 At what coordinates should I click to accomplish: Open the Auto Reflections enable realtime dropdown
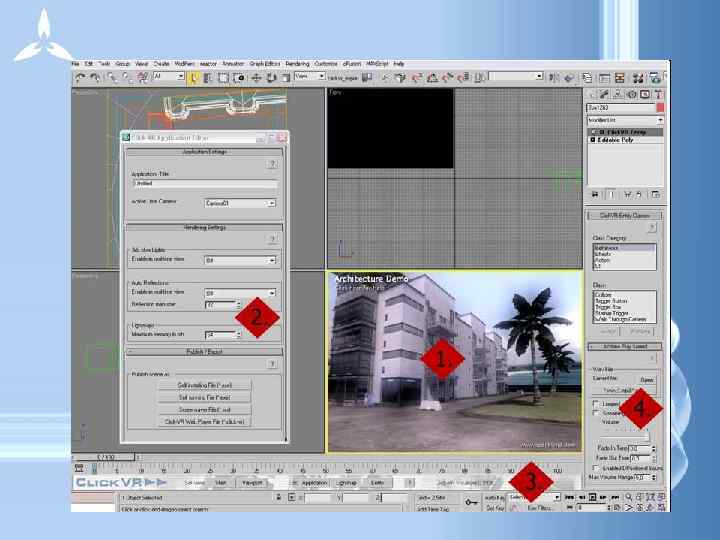point(240,292)
